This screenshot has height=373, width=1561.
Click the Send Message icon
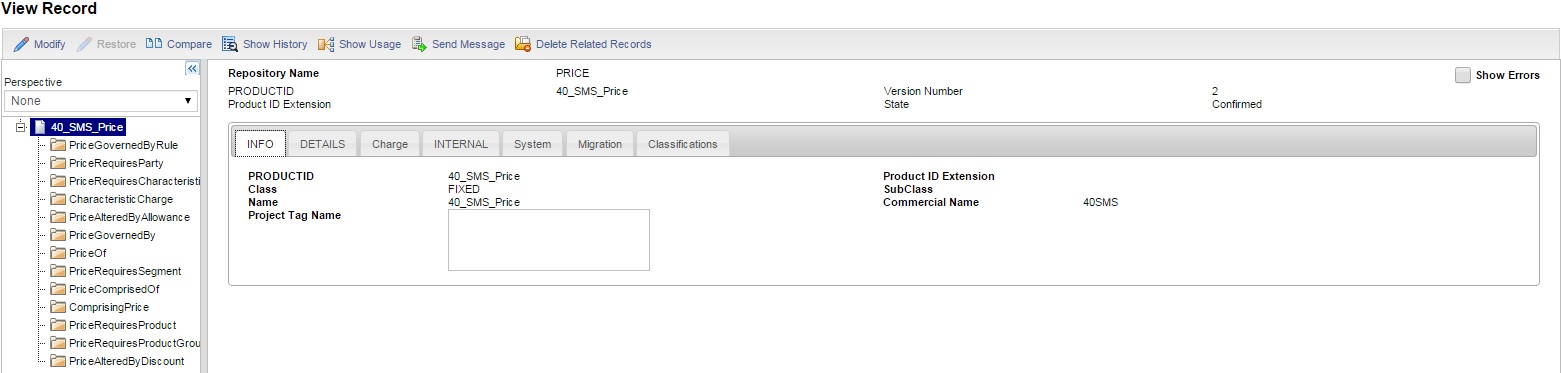(x=419, y=44)
